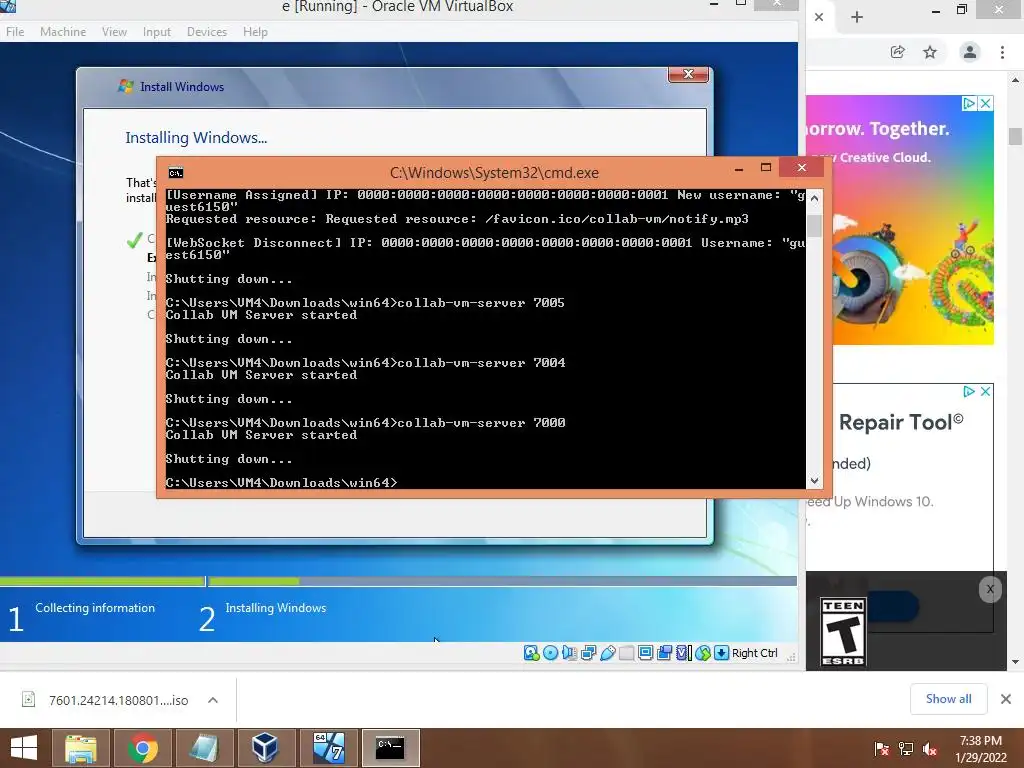The image size is (1024, 768).
Task: Open the Chrome three-dot menu
Action: point(1002,52)
